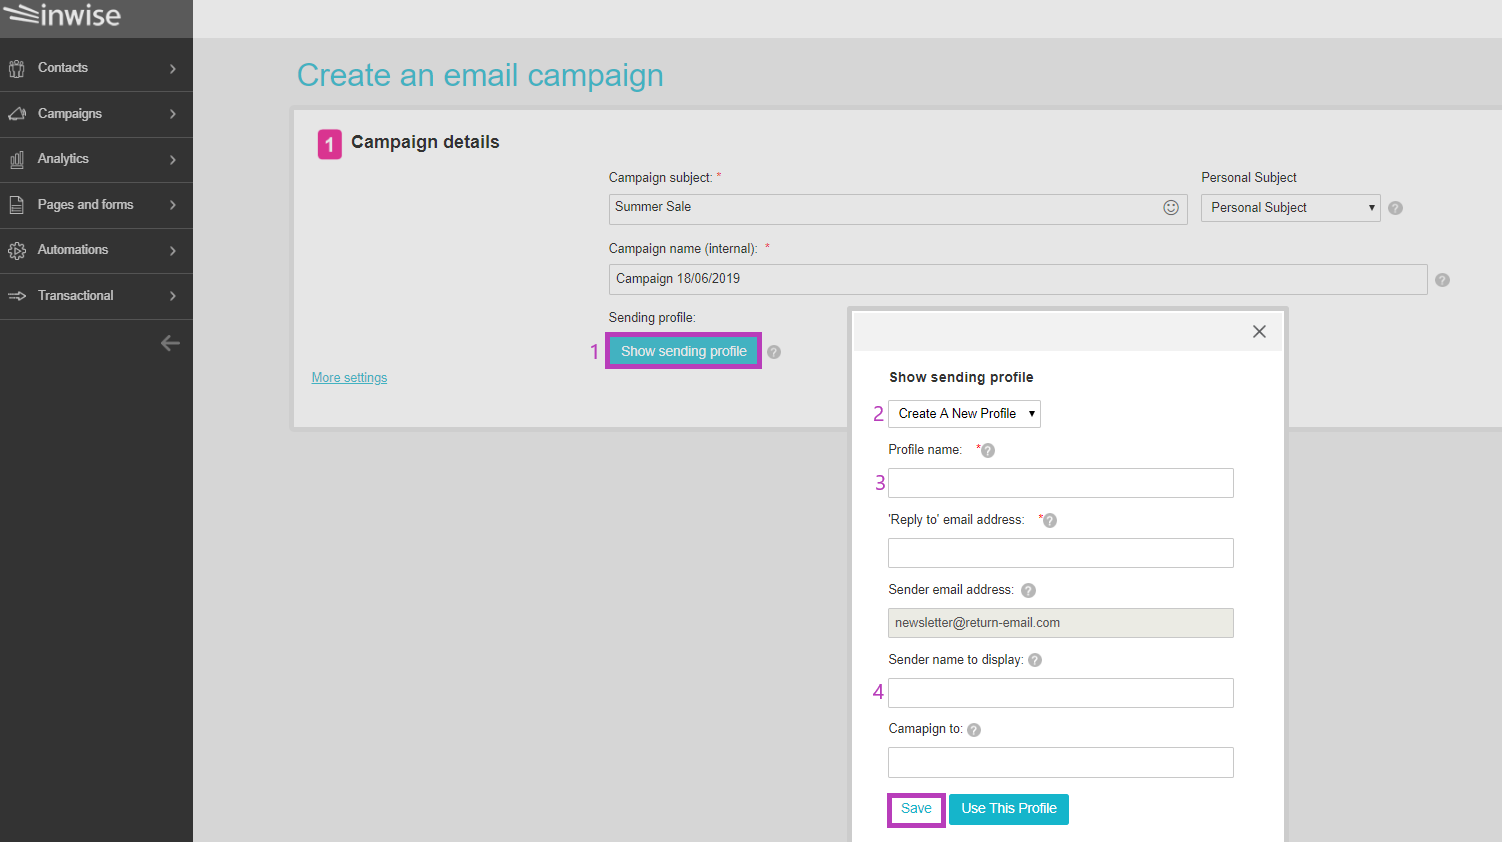Viewport: 1502px width, 842px height.
Task: View help for Sender email address
Action: [1028, 590]
